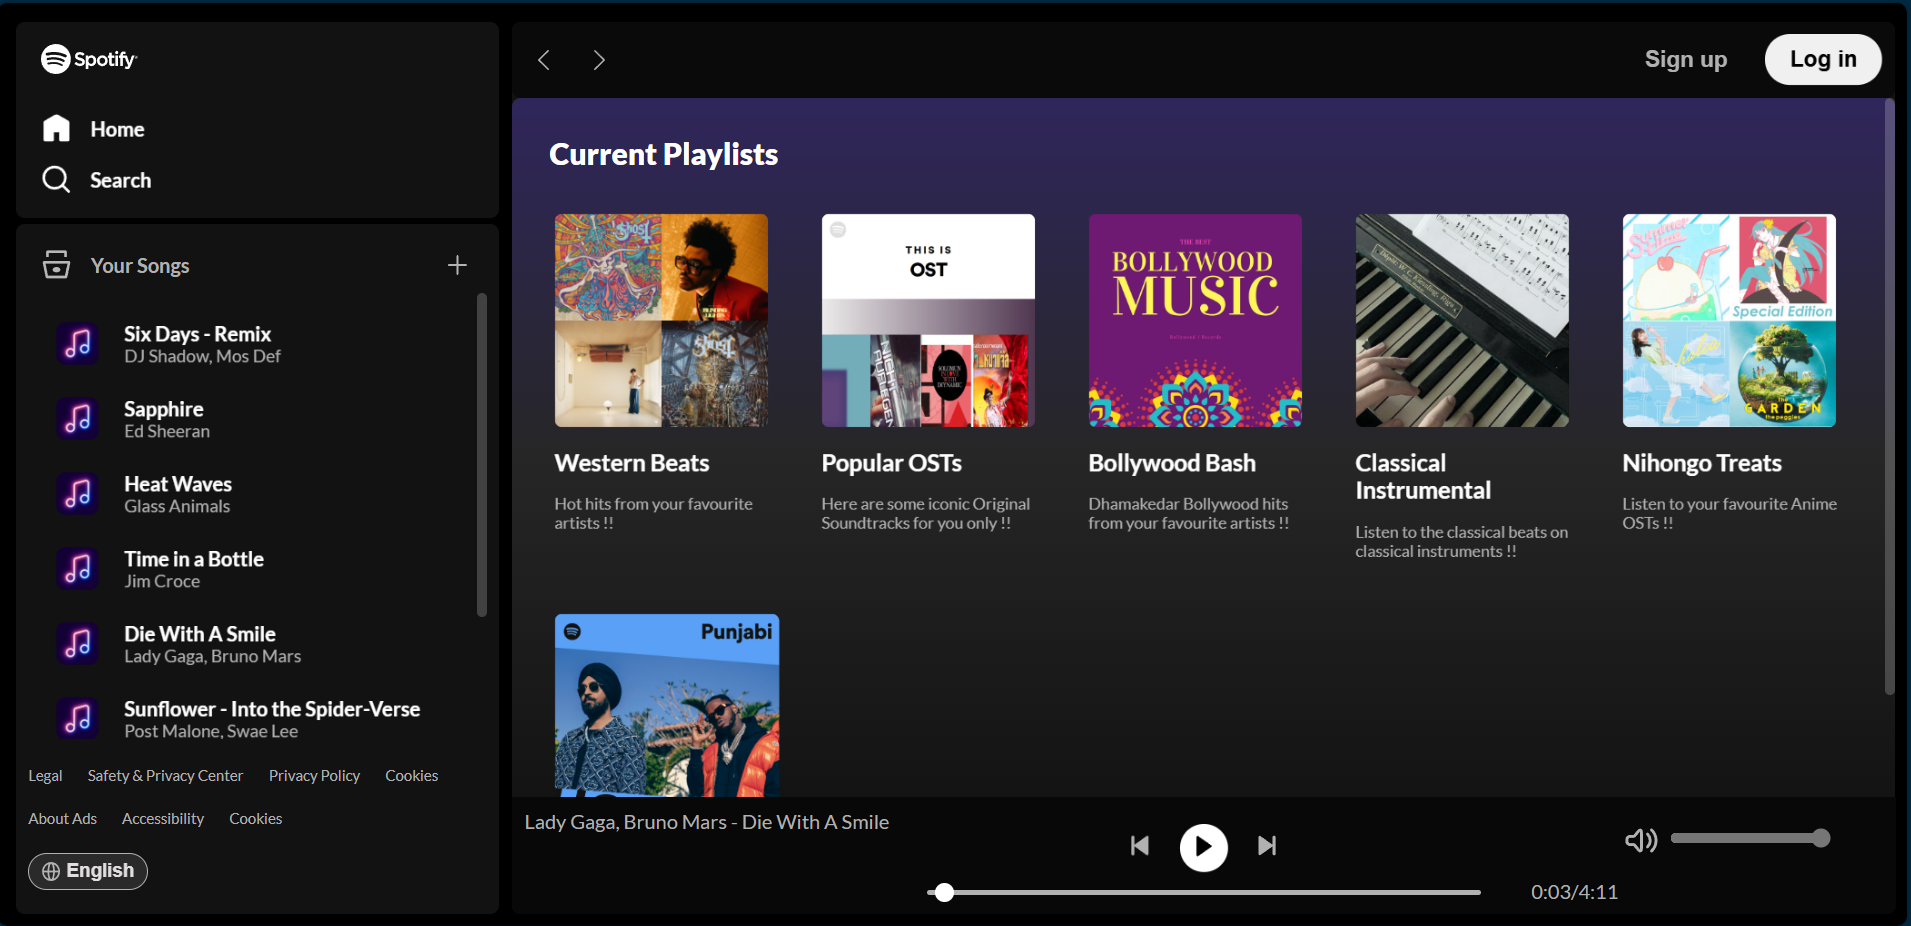Select Die With A Smile in song list
1911x926 pixels.
[200, 634]
